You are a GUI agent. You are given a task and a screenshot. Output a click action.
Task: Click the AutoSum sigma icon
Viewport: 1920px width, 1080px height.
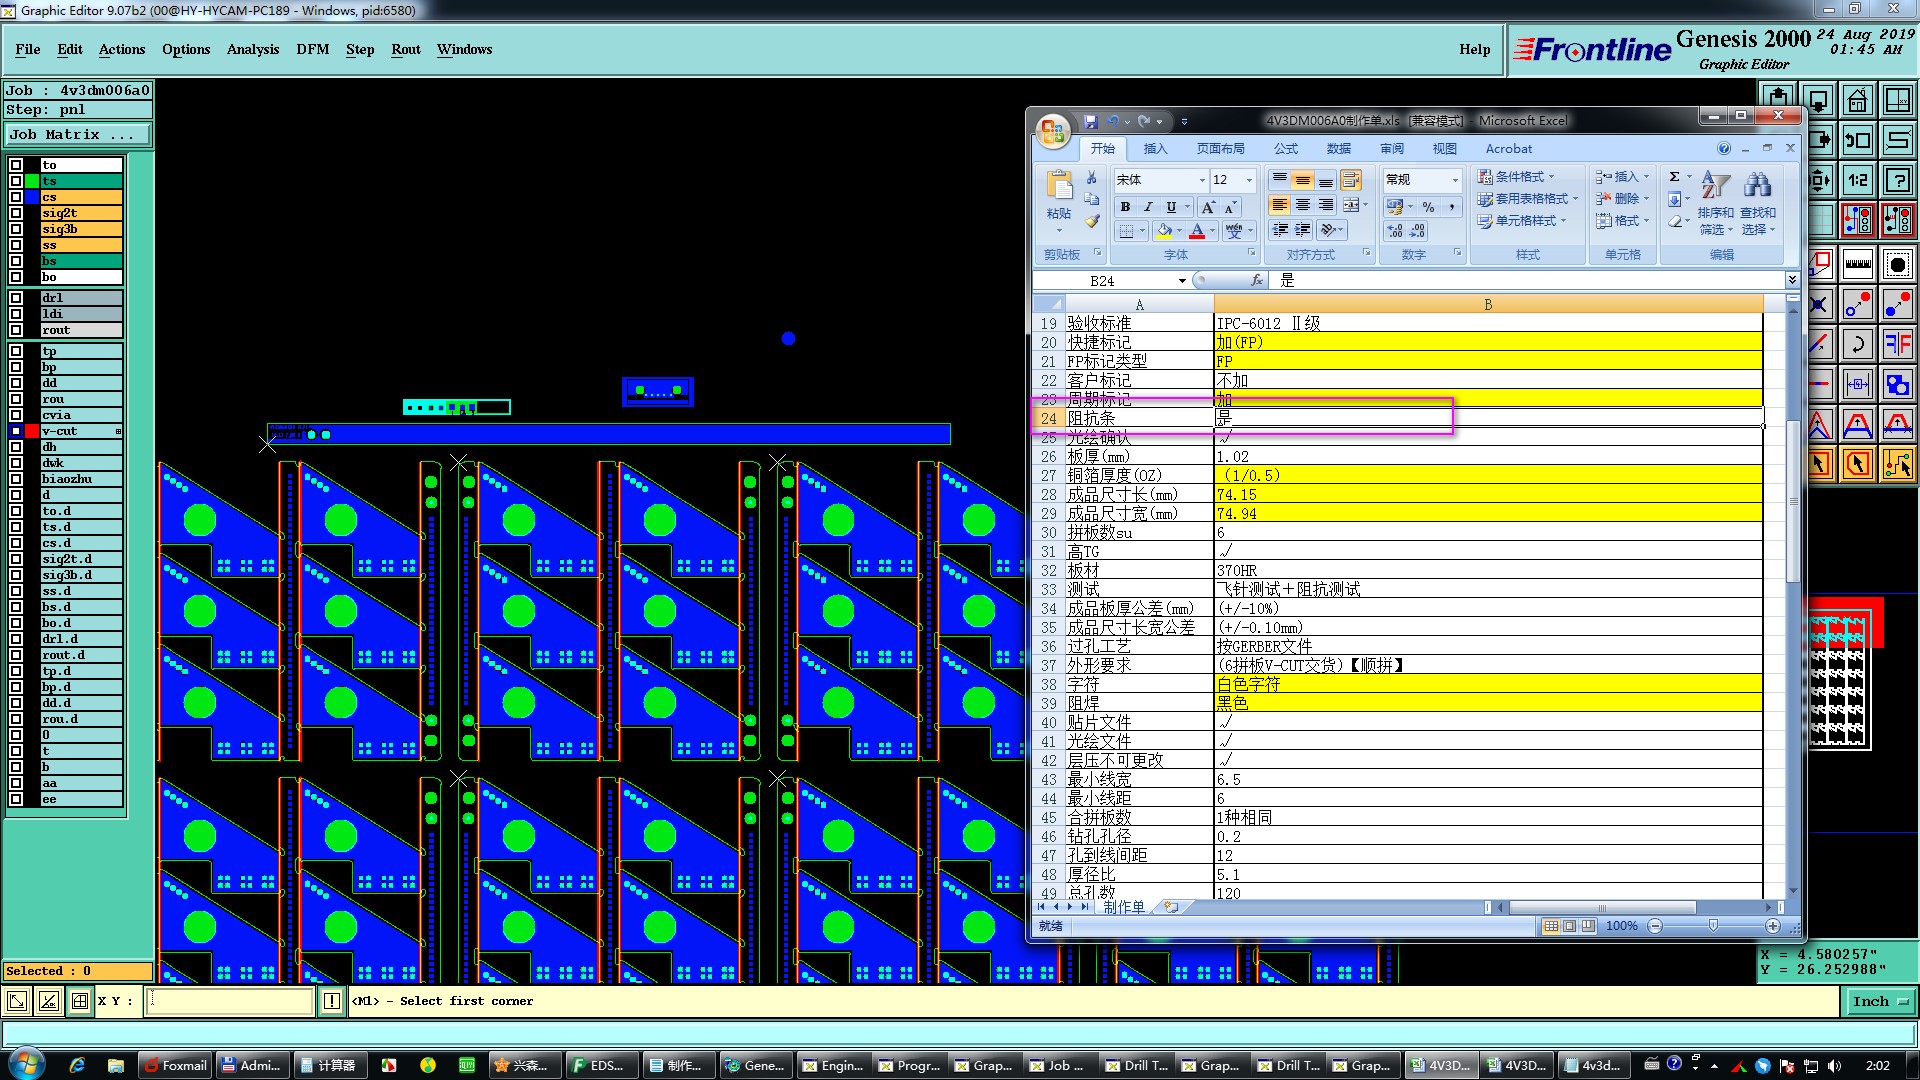1674,177
